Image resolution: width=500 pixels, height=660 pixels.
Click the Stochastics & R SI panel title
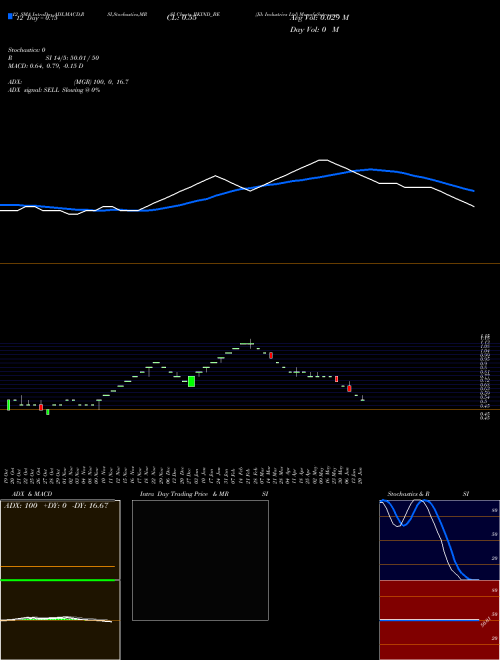click(428, 494)
